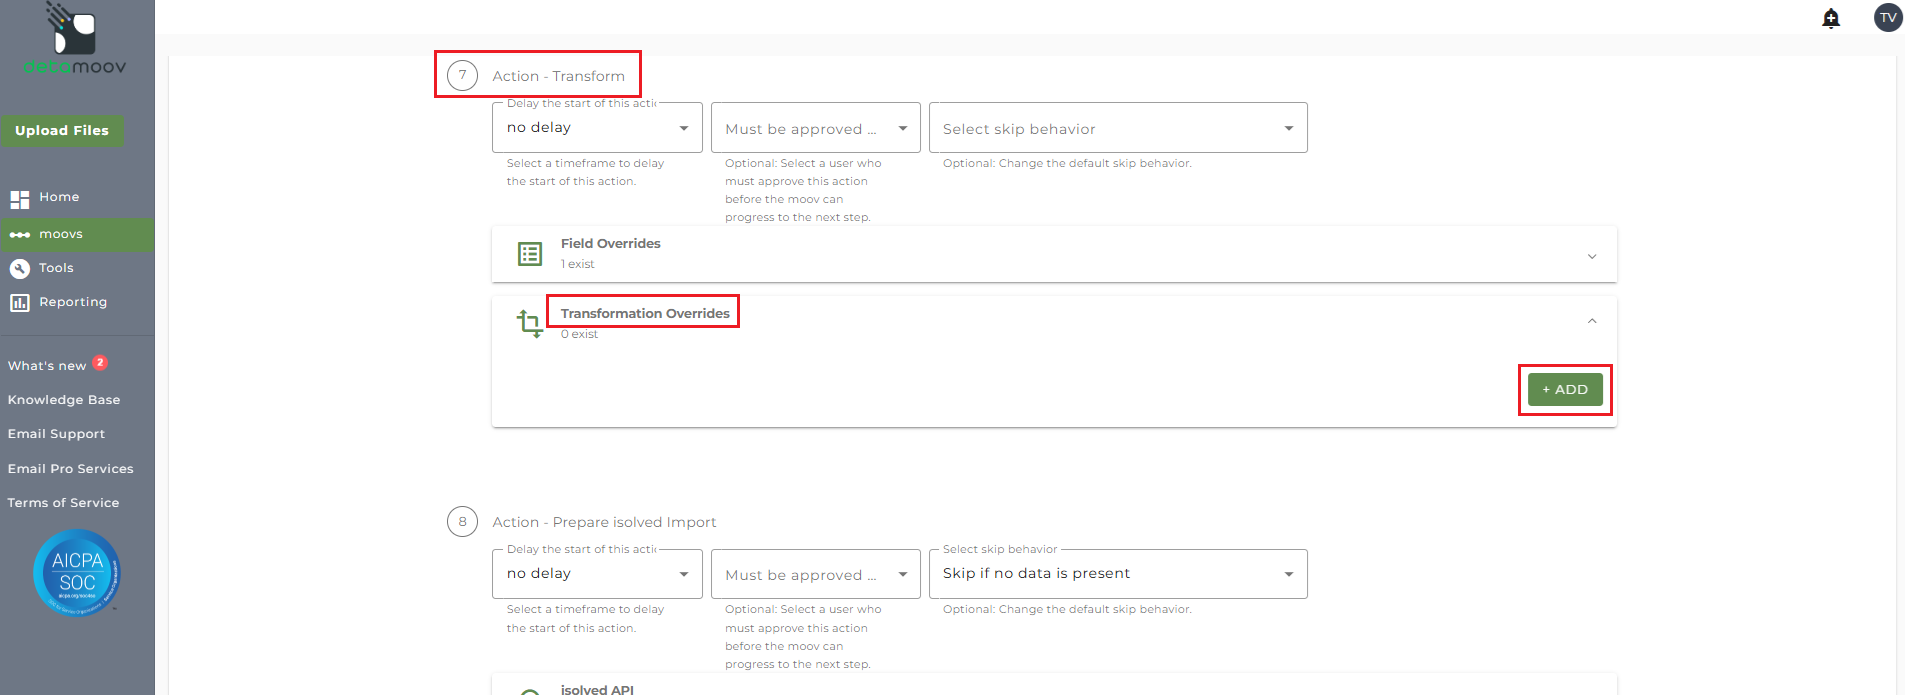Image resolution: width=1905 pixels, height=695 pixels.
Task: Open approver dropdown in Action Transform
Action: point(815,128)
